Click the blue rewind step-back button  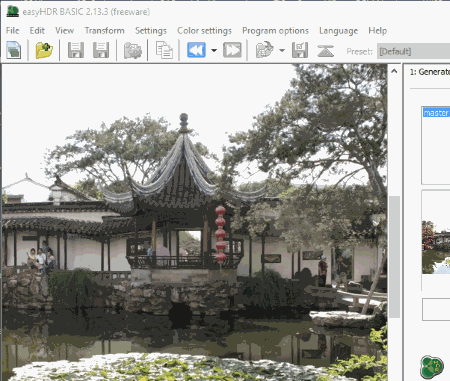coord(196,50)
